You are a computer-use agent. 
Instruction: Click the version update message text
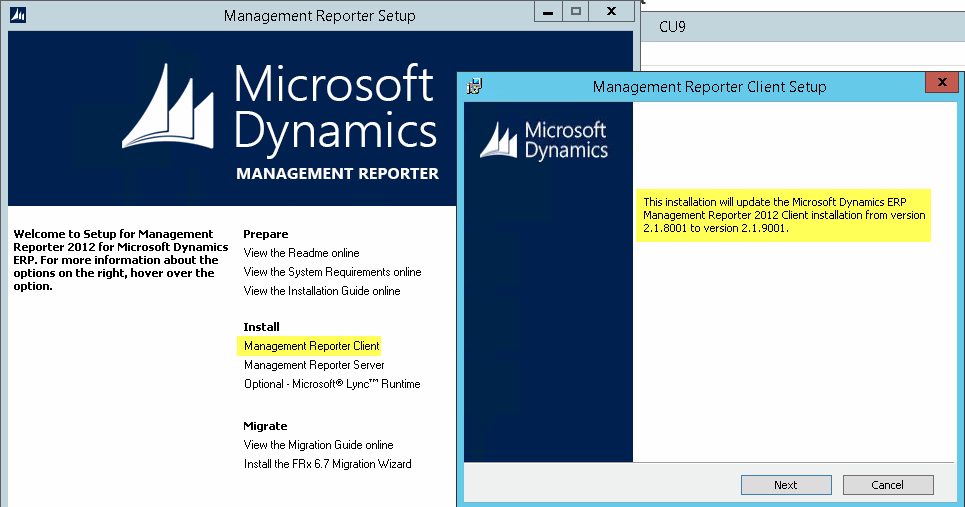pos(783,215)
